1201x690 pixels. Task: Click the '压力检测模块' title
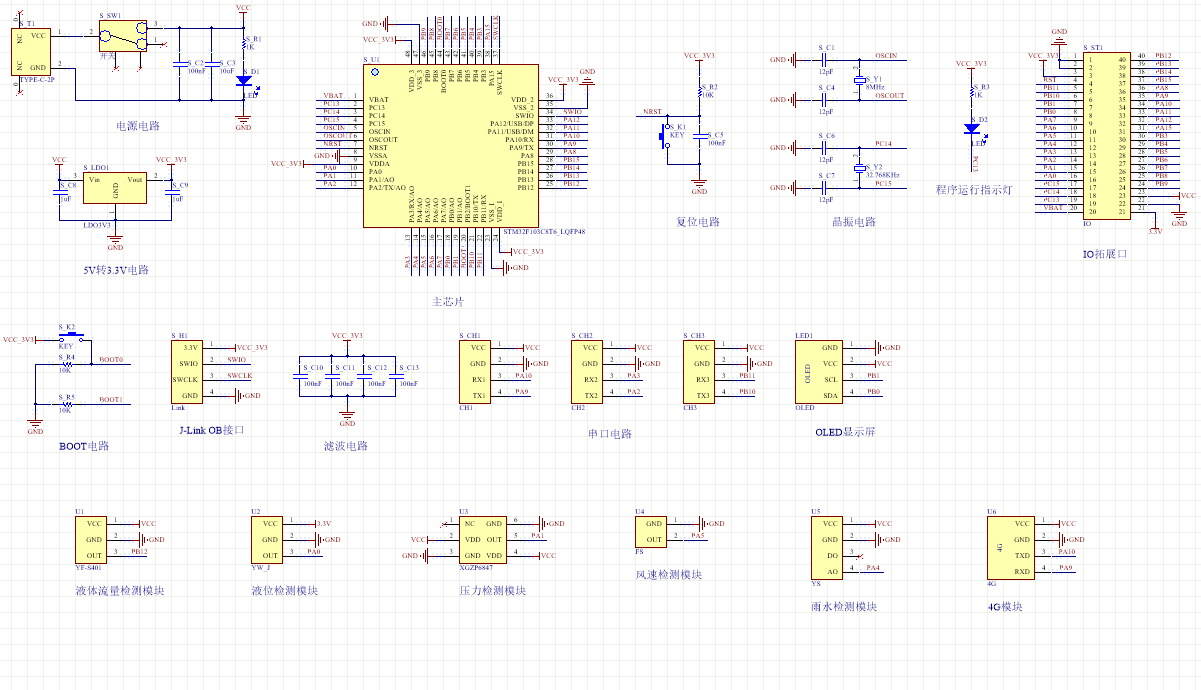coord(493,591)
